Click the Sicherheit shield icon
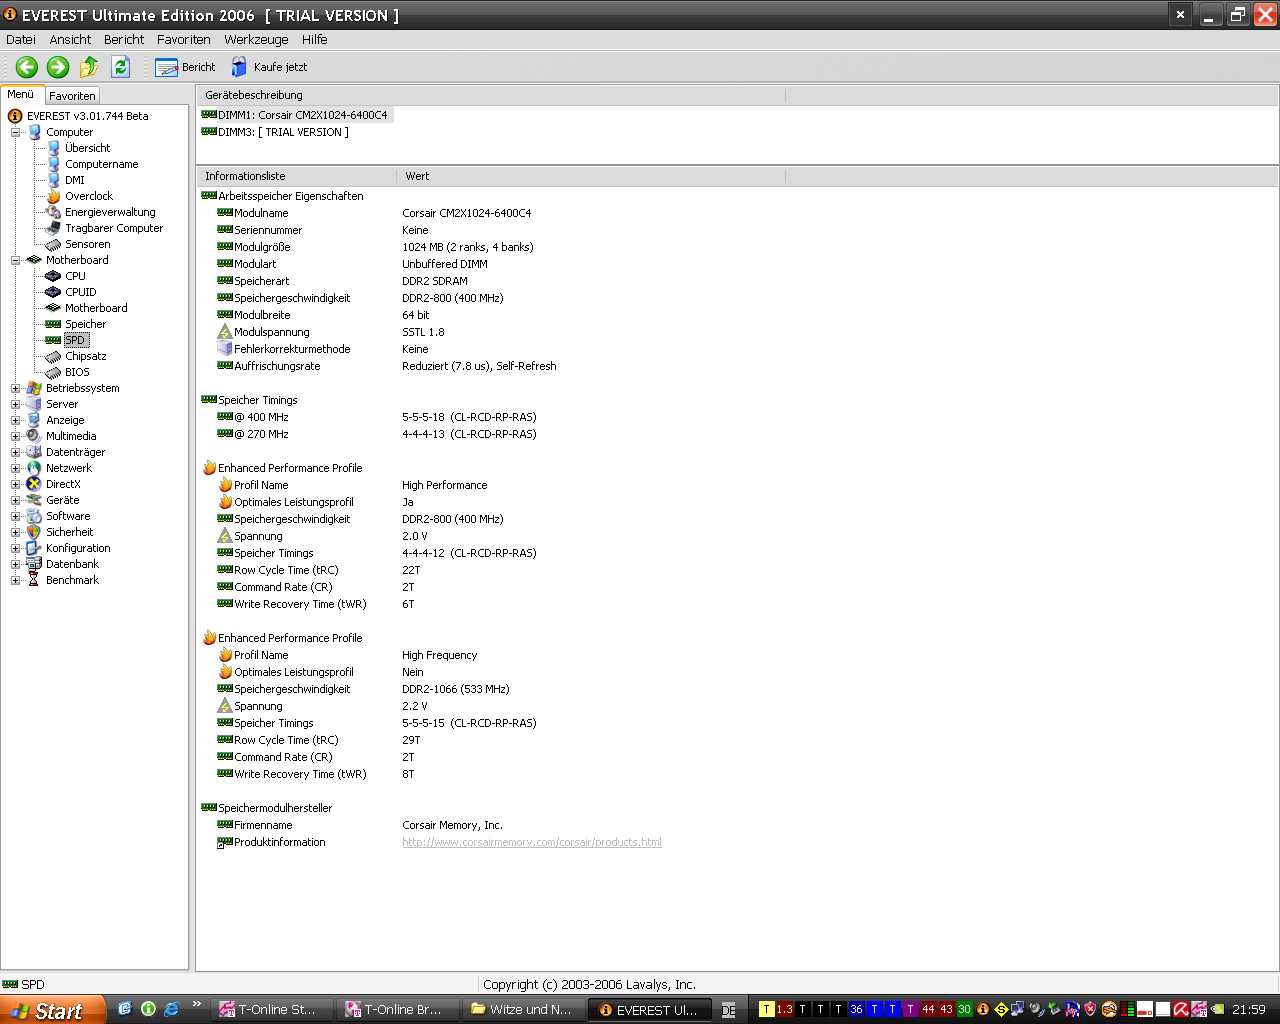 33,532
